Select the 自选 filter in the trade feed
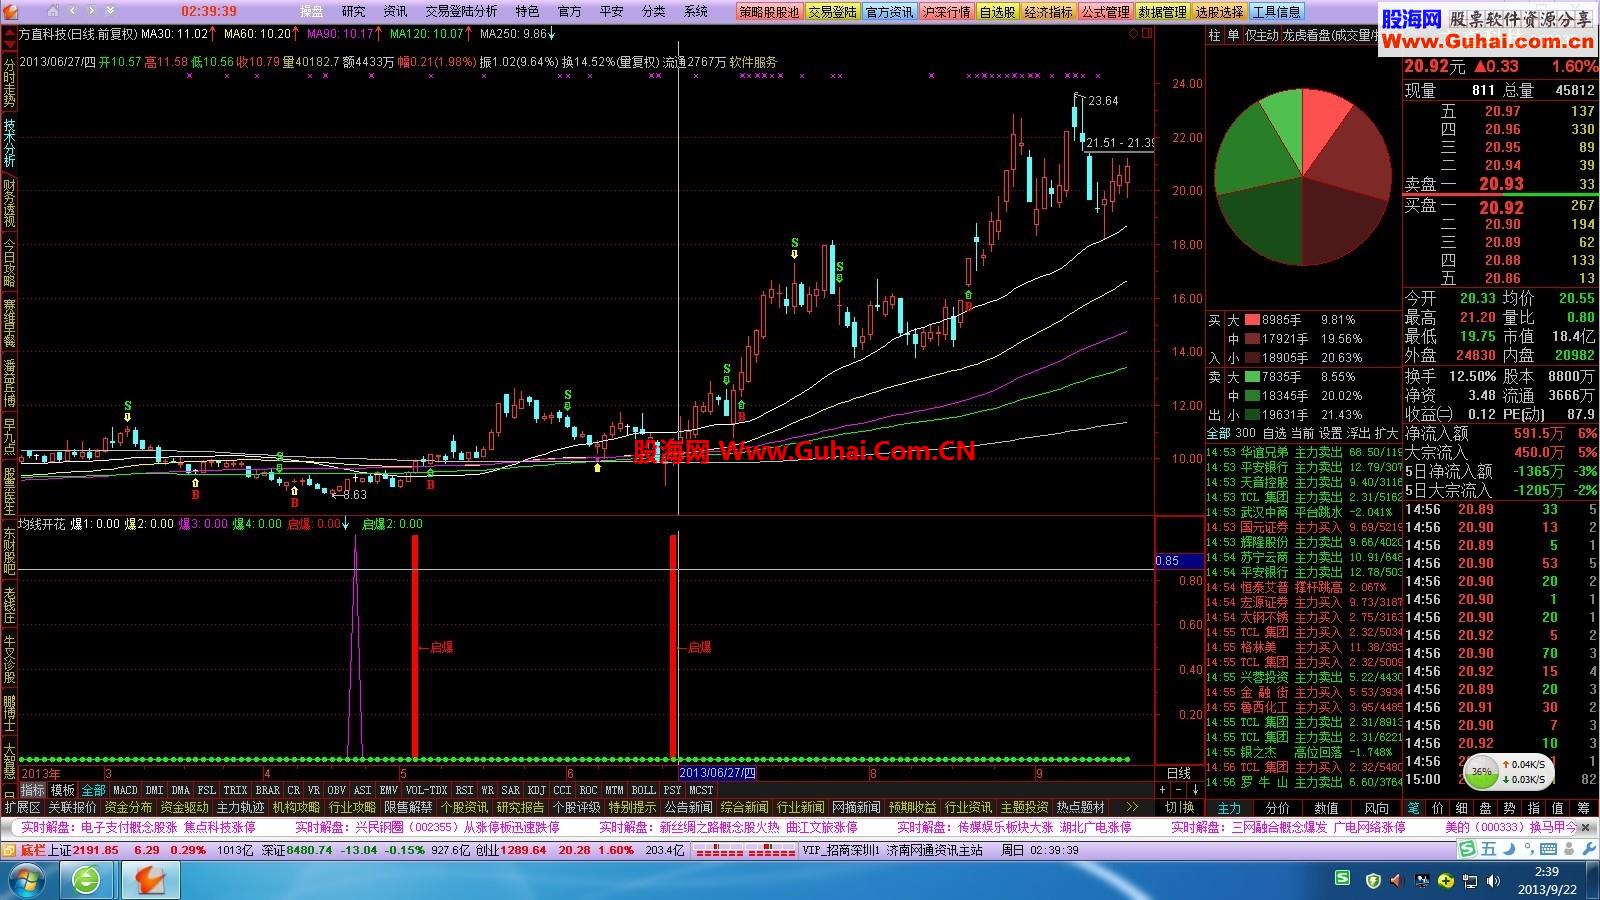Screen dimensions: 1600x900 click(1274, 433)
